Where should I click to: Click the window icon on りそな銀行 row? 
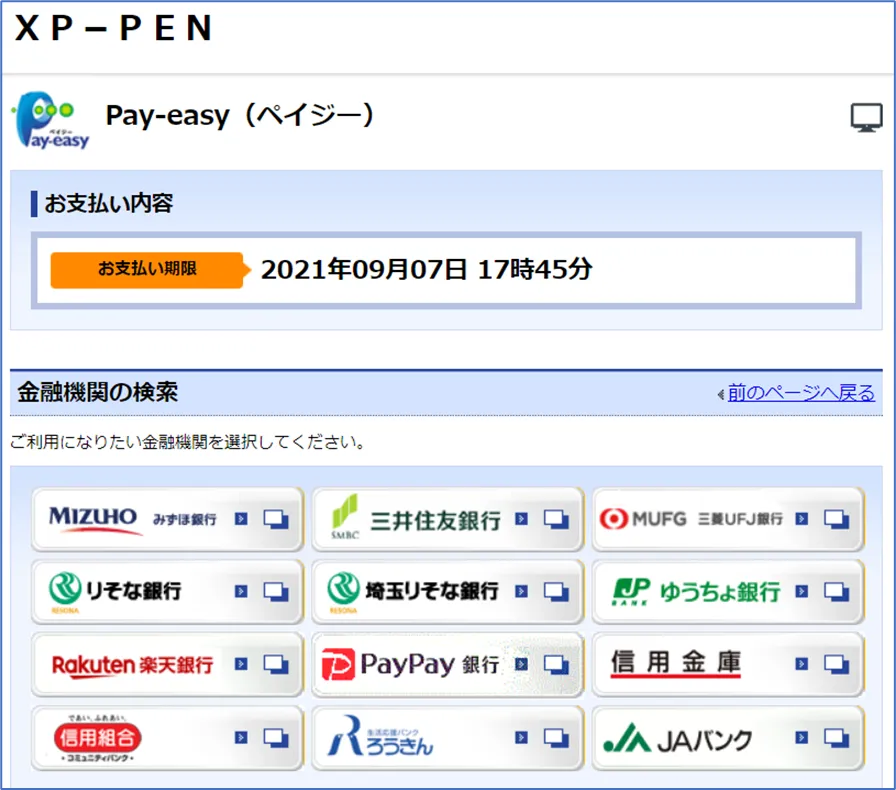coord(275,592)
